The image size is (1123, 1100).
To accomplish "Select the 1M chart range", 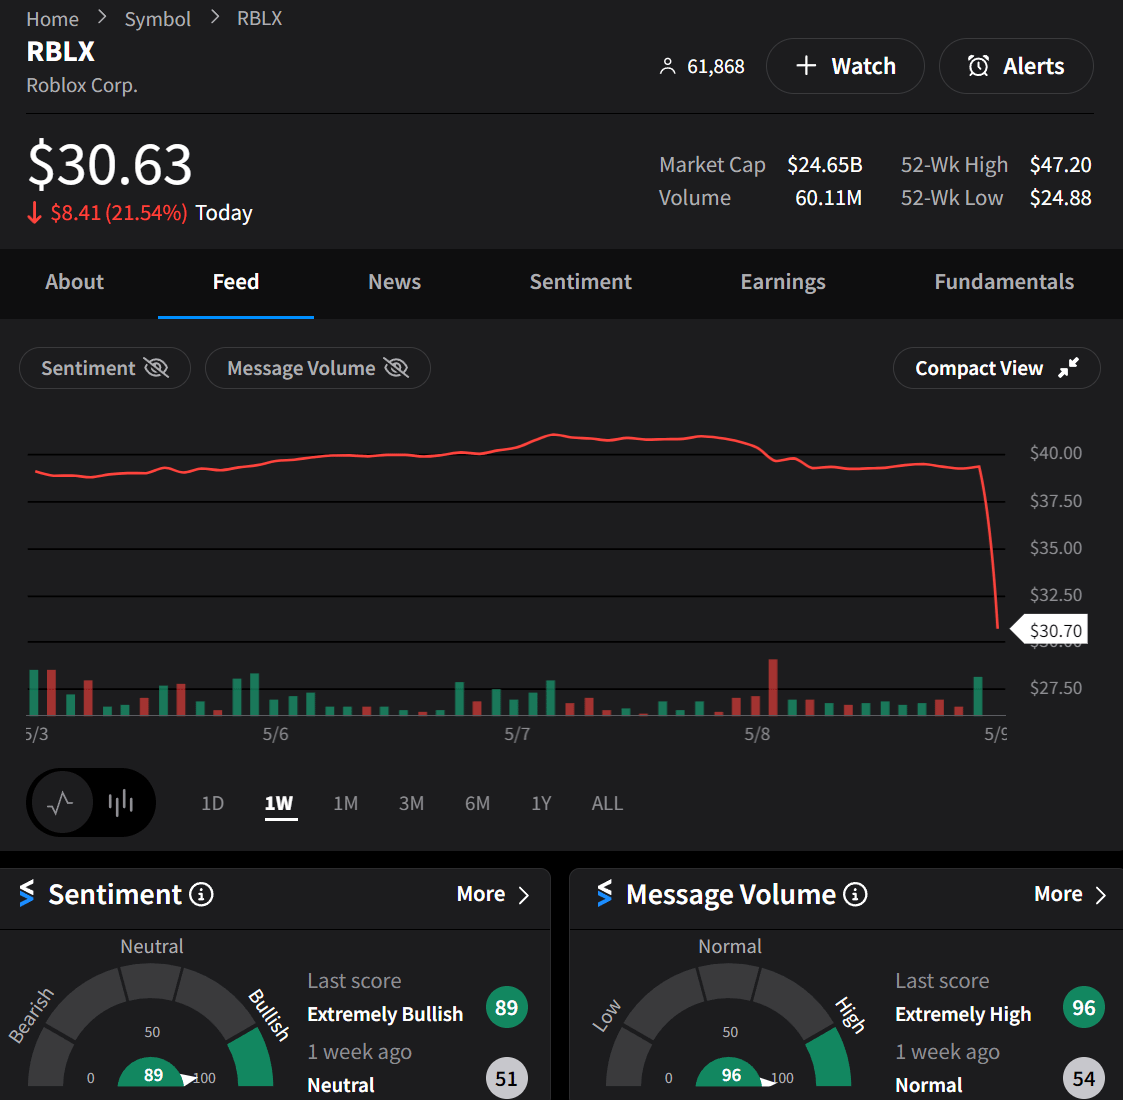I will point(345,804).
